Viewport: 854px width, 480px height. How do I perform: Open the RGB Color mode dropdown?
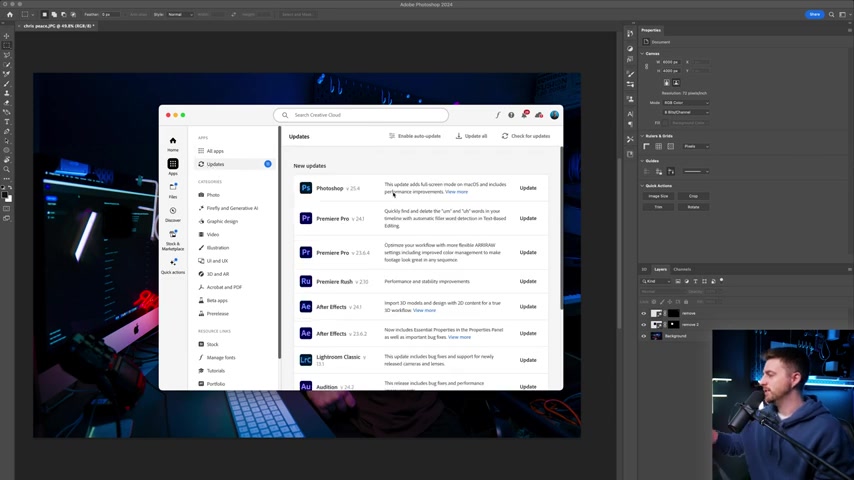coord(686,102)
